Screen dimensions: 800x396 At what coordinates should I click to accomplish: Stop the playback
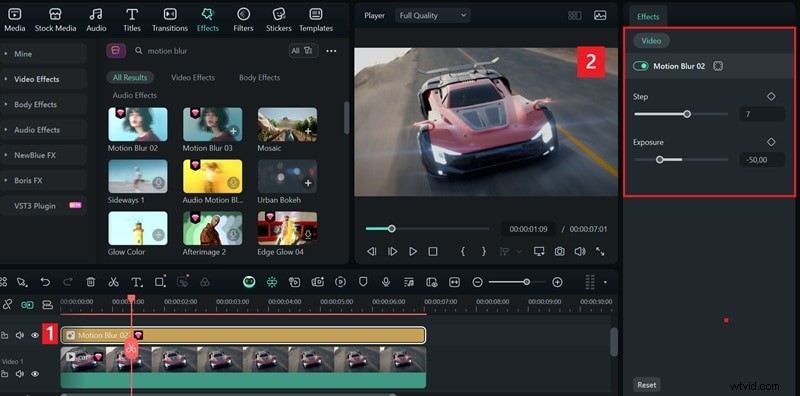coord(433,252)
